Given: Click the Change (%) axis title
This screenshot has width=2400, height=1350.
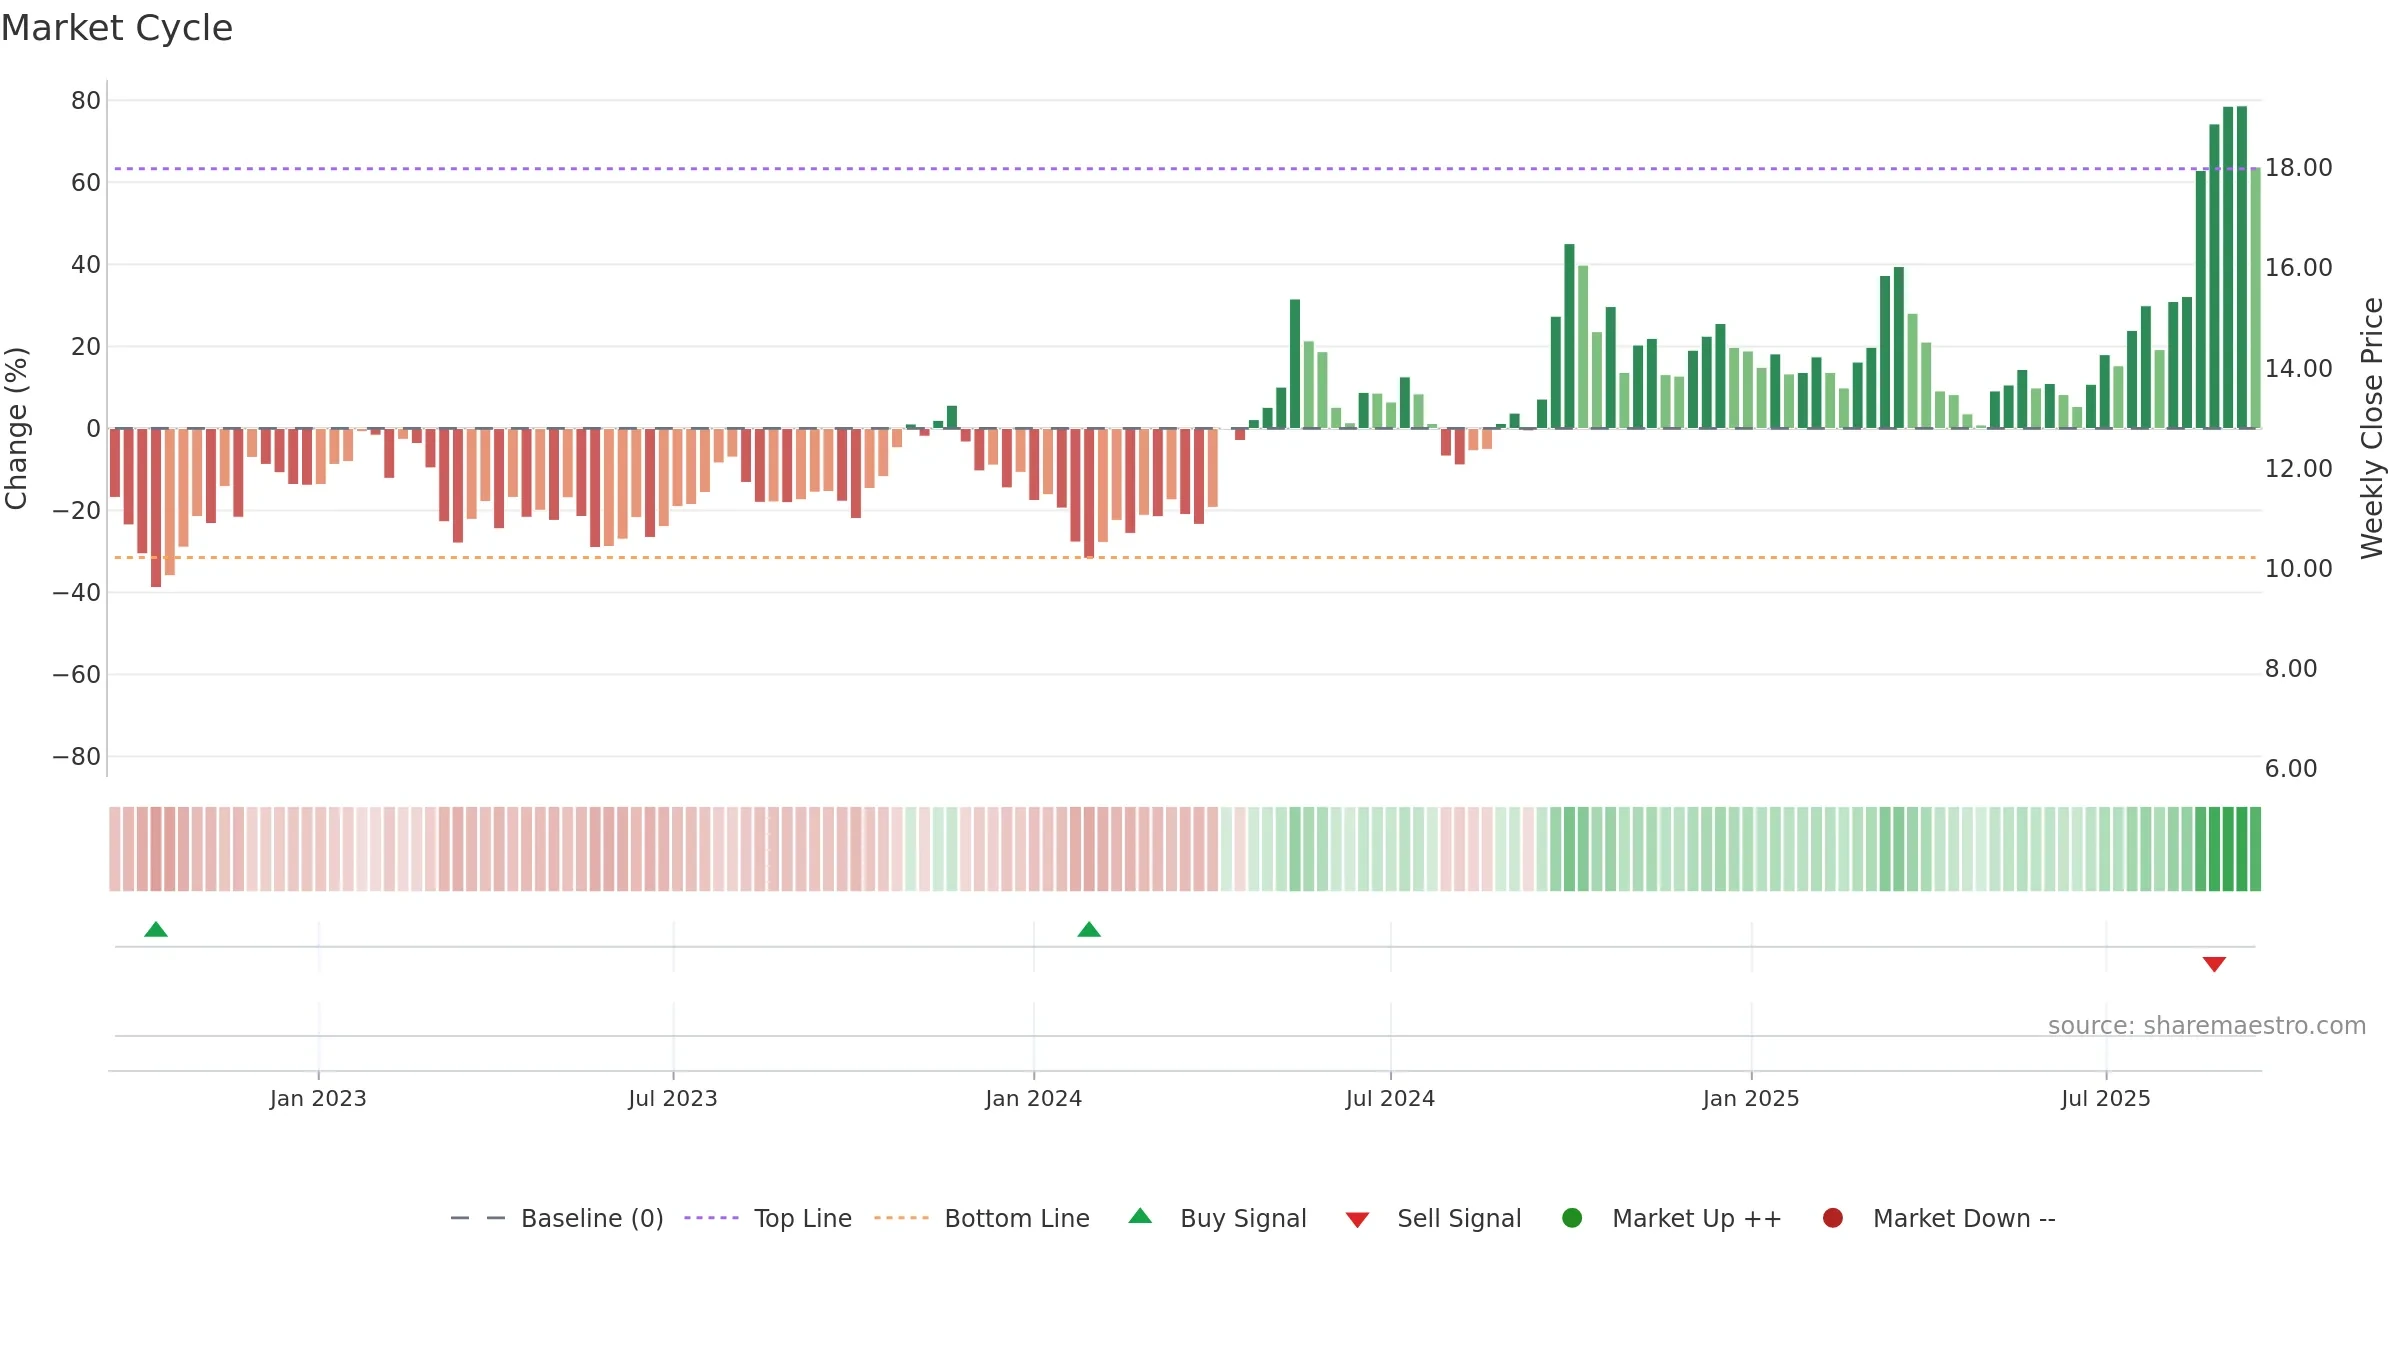Looking at the screenshot, I should point(16,428).
